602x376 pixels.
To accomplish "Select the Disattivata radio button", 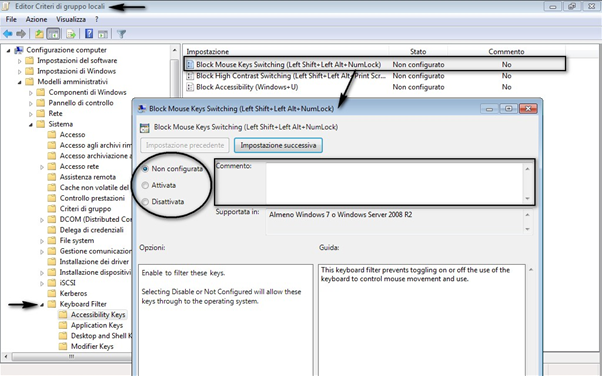I will pyautogui.click(x=145, y=202).
